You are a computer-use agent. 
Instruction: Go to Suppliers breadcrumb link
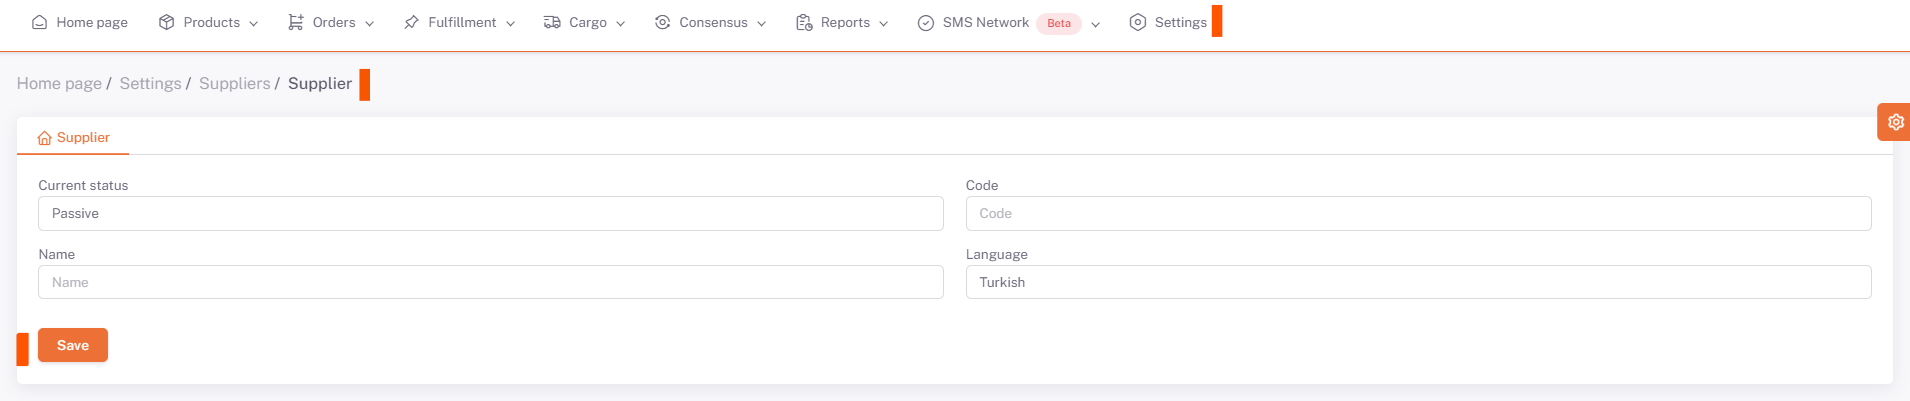[x=234, y=83]
